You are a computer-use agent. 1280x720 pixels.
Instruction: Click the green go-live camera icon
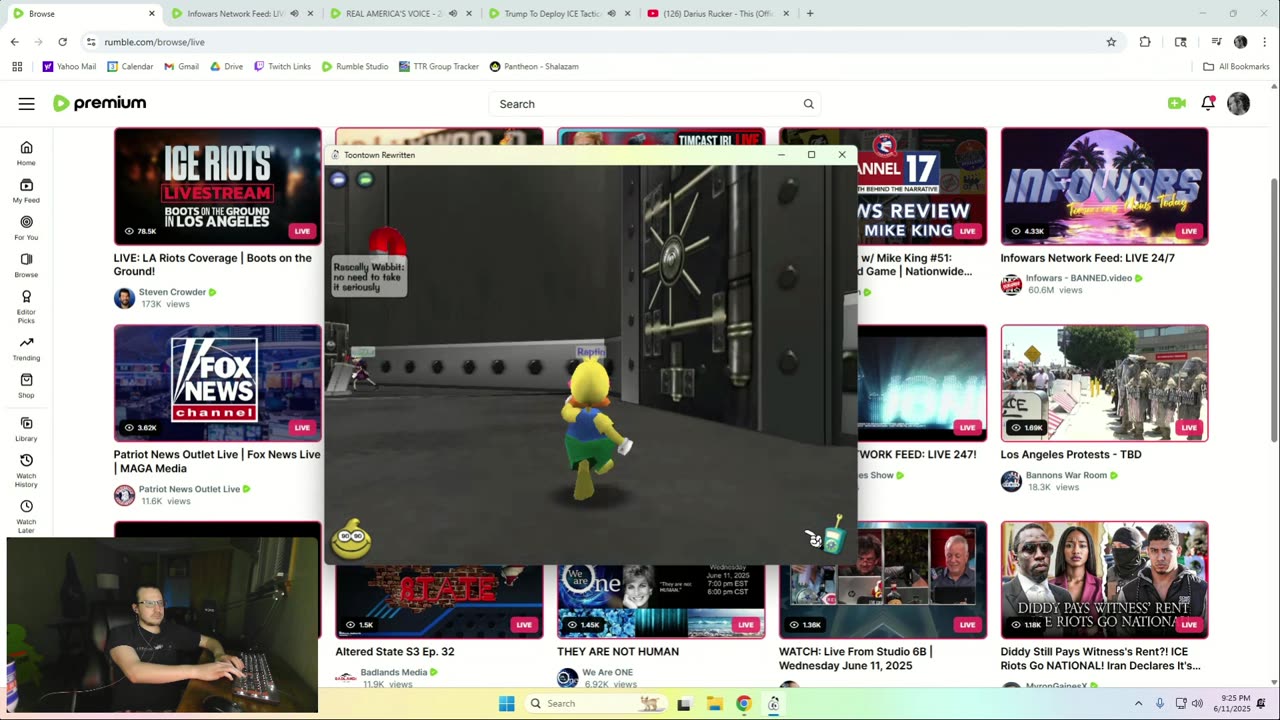[1176, 103]
